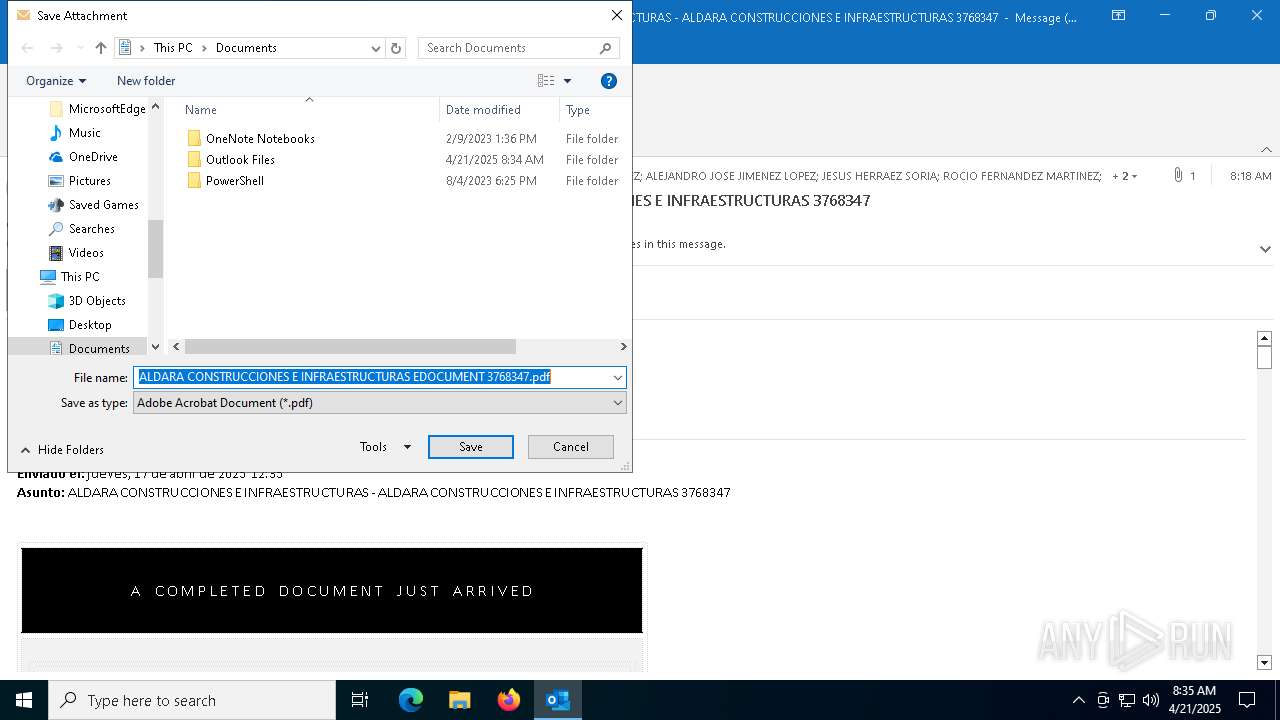Click the taskbar search box

[x=192, y=700]
